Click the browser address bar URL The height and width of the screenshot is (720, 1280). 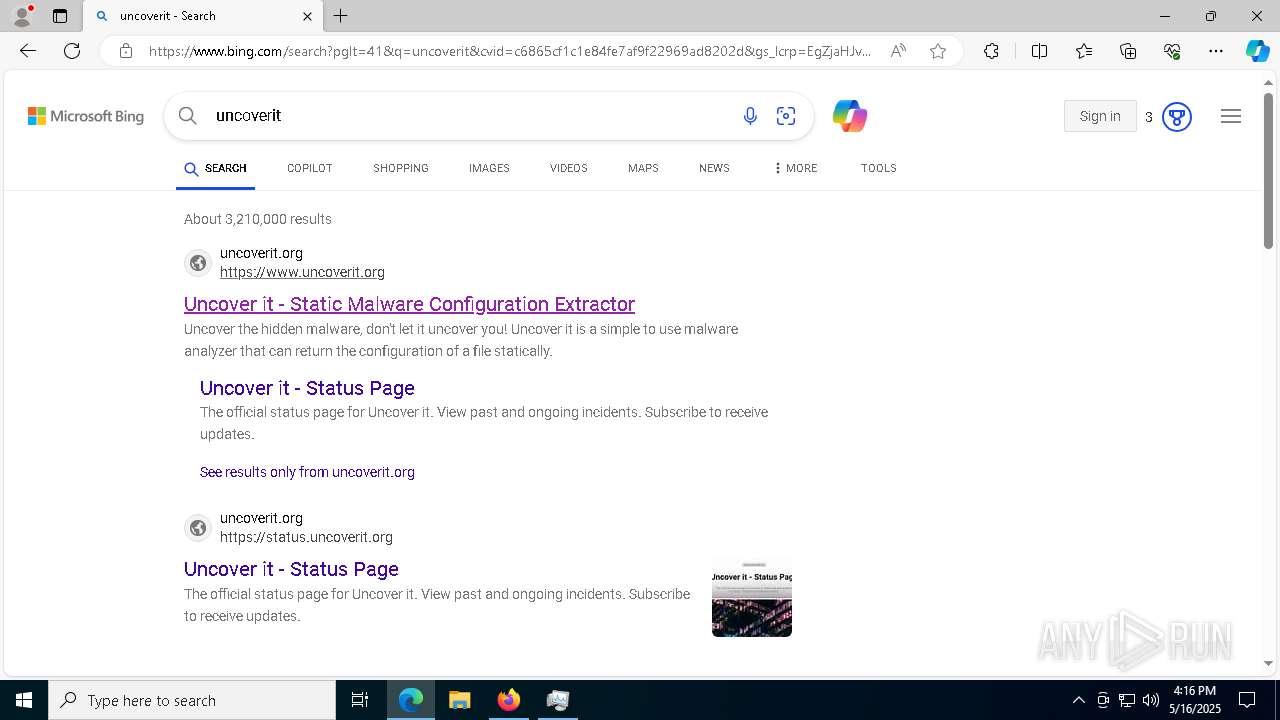pos(510,51)
